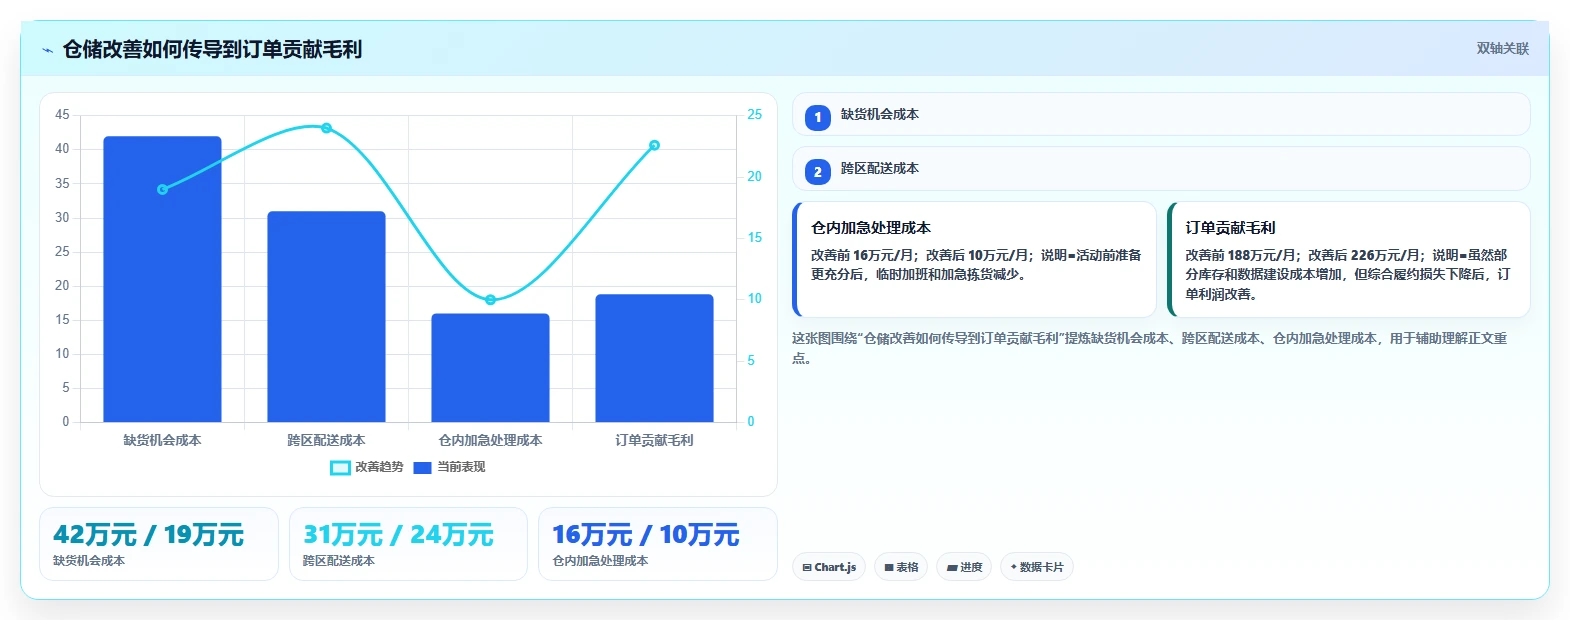The image size is (1570, 620).
Task: Toggle the 当前表现 legend item
Action: pos(449,467)
